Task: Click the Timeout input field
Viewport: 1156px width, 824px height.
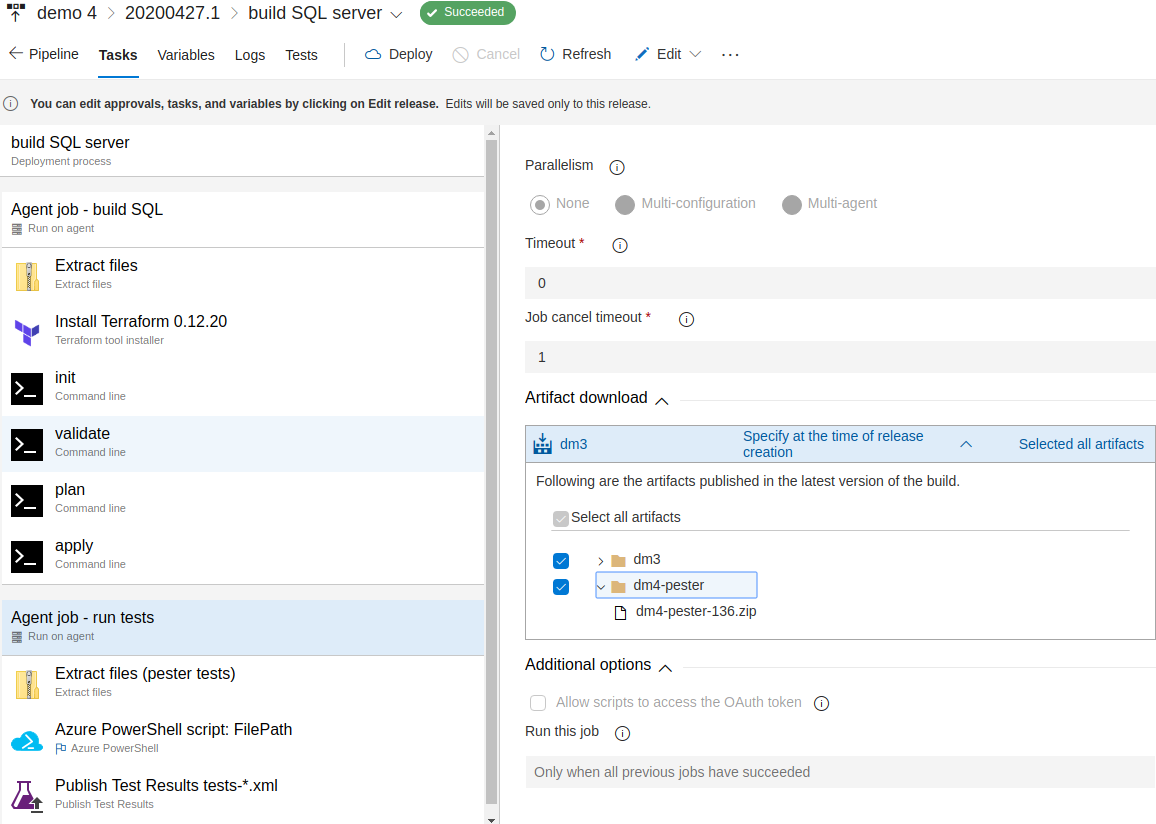Action: [x=840, y=283]
